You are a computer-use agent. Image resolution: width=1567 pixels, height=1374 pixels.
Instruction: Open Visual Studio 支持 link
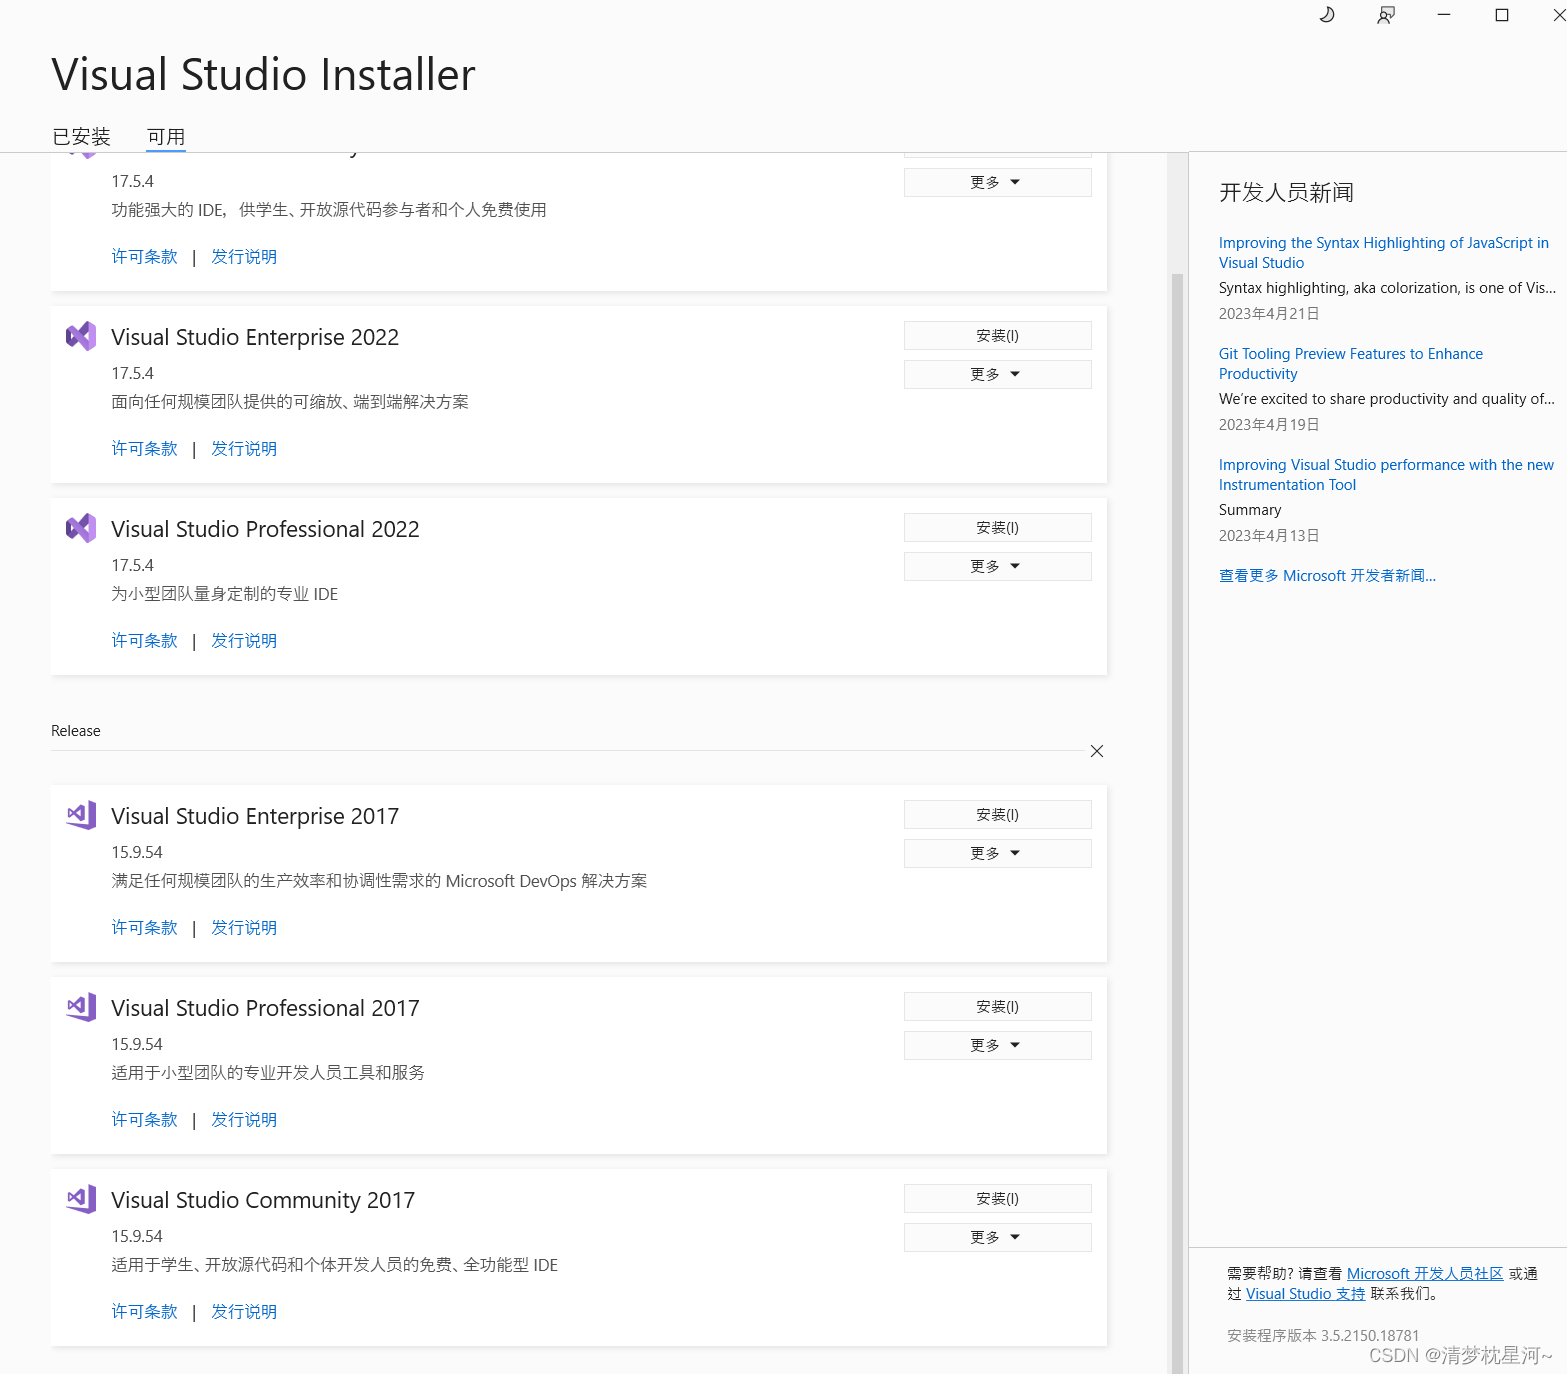coord(1305,1294)
